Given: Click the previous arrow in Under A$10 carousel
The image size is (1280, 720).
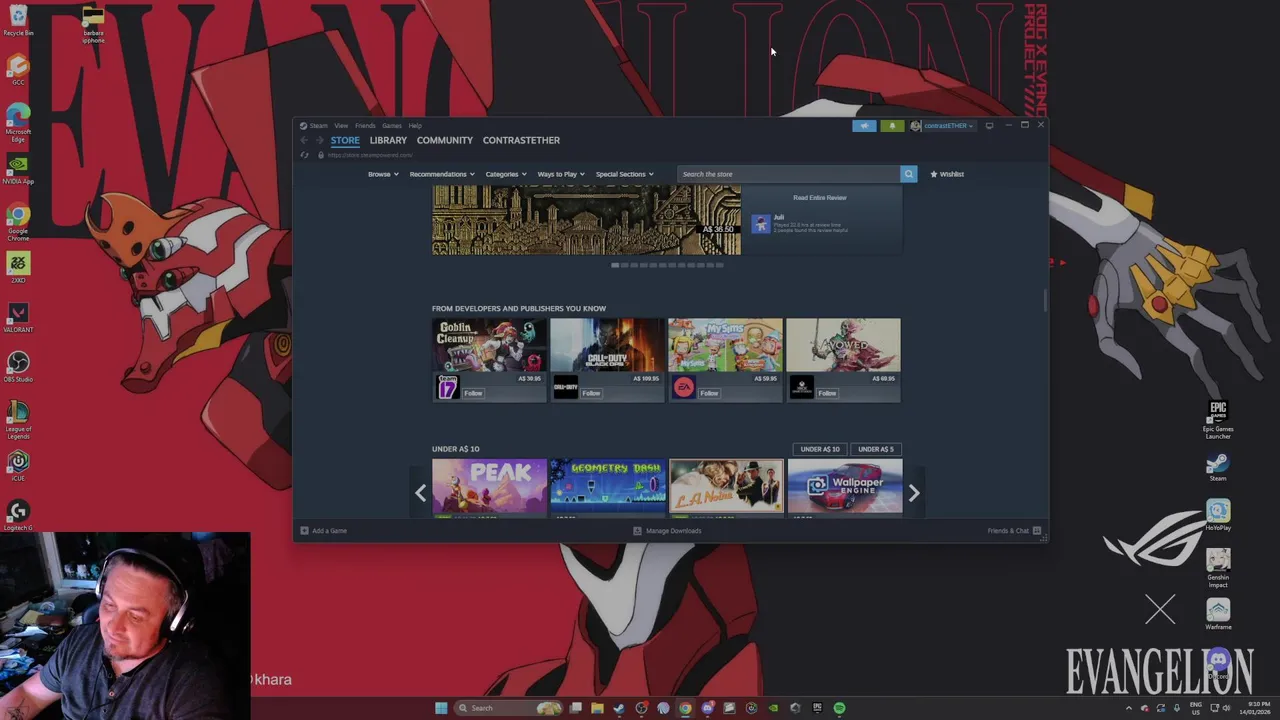Looking at the screenshot, I should [420, 492].
